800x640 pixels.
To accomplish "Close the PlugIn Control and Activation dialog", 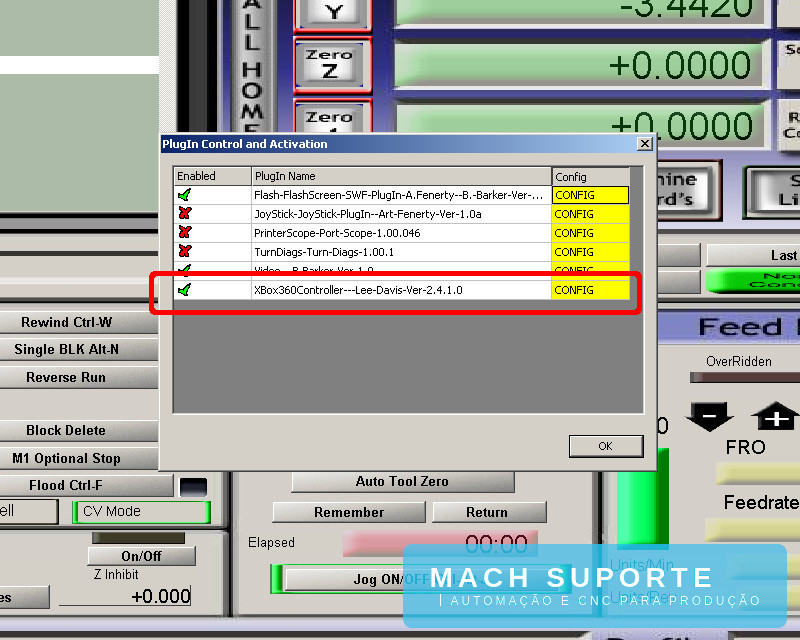I will coord(645,144).
